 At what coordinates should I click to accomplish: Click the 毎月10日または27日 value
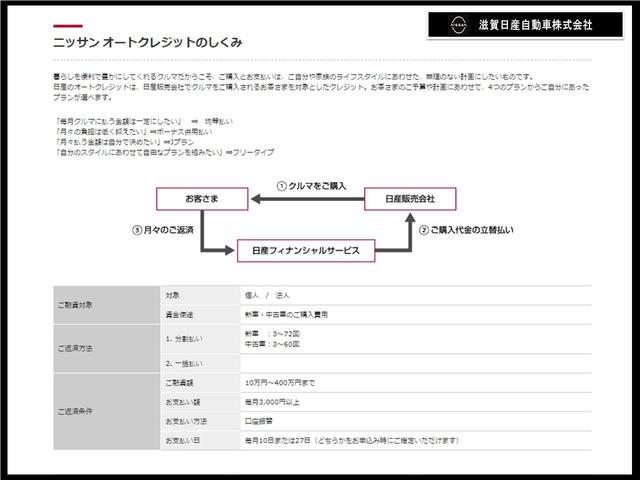tap(278, 440)
